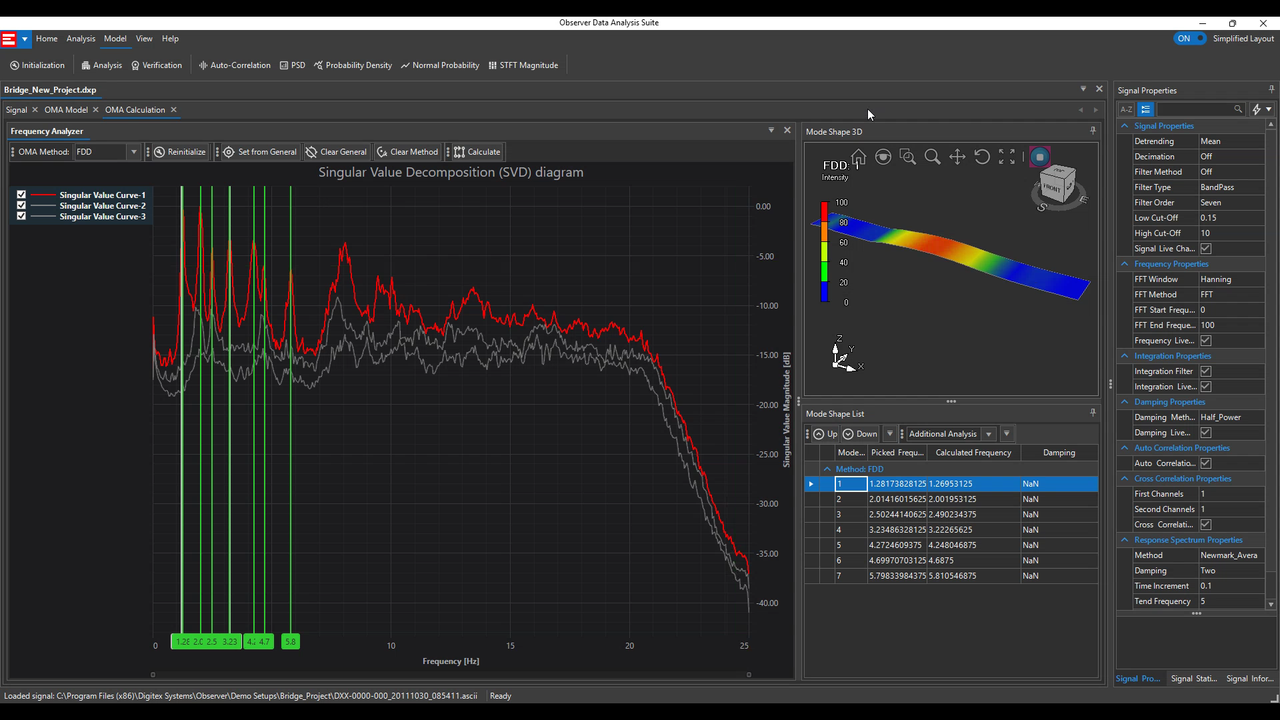Toggle Singular Value Curve-2 visibility checkbox
The height and width of the screenshot is (720, 1280).
21,206
